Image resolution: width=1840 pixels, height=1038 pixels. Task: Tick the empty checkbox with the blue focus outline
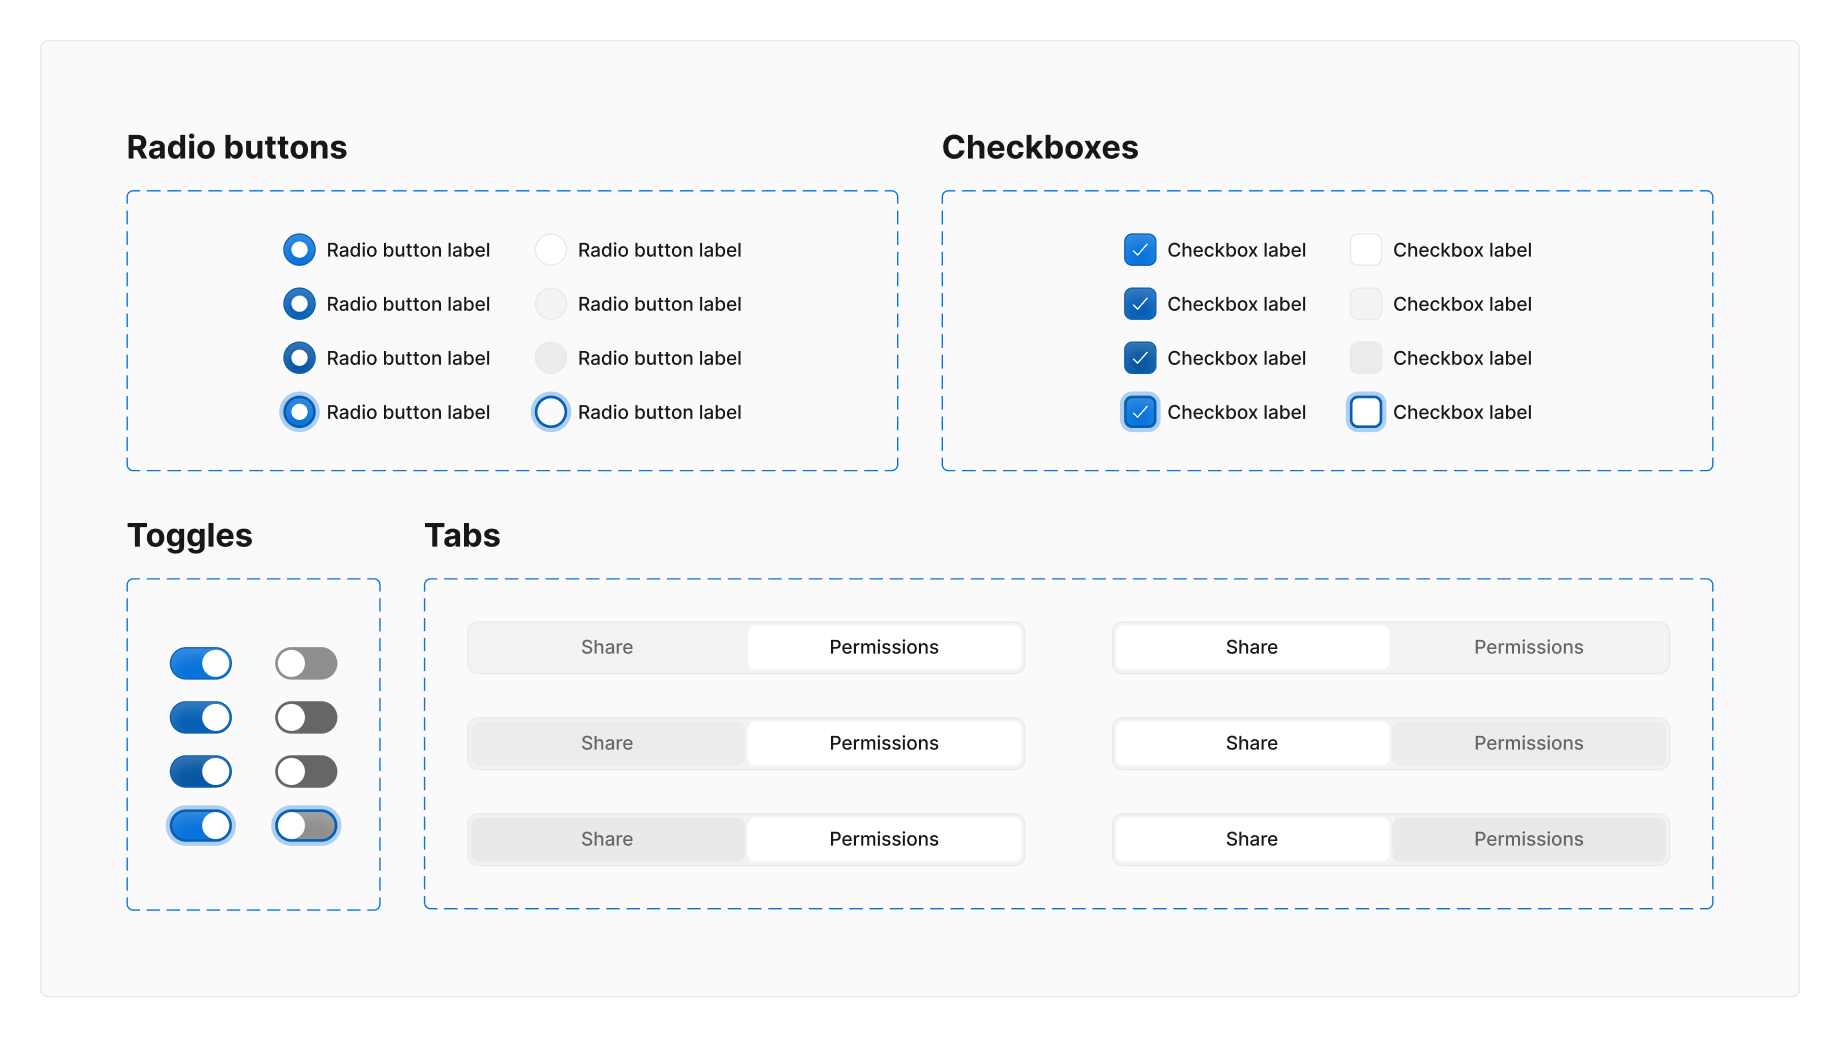point(1366,412)
